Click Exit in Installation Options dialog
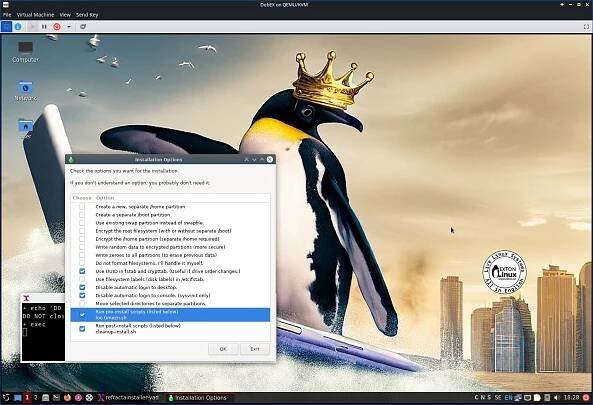Viewport: 593px width, 405px height. click(x=255, y=349)
